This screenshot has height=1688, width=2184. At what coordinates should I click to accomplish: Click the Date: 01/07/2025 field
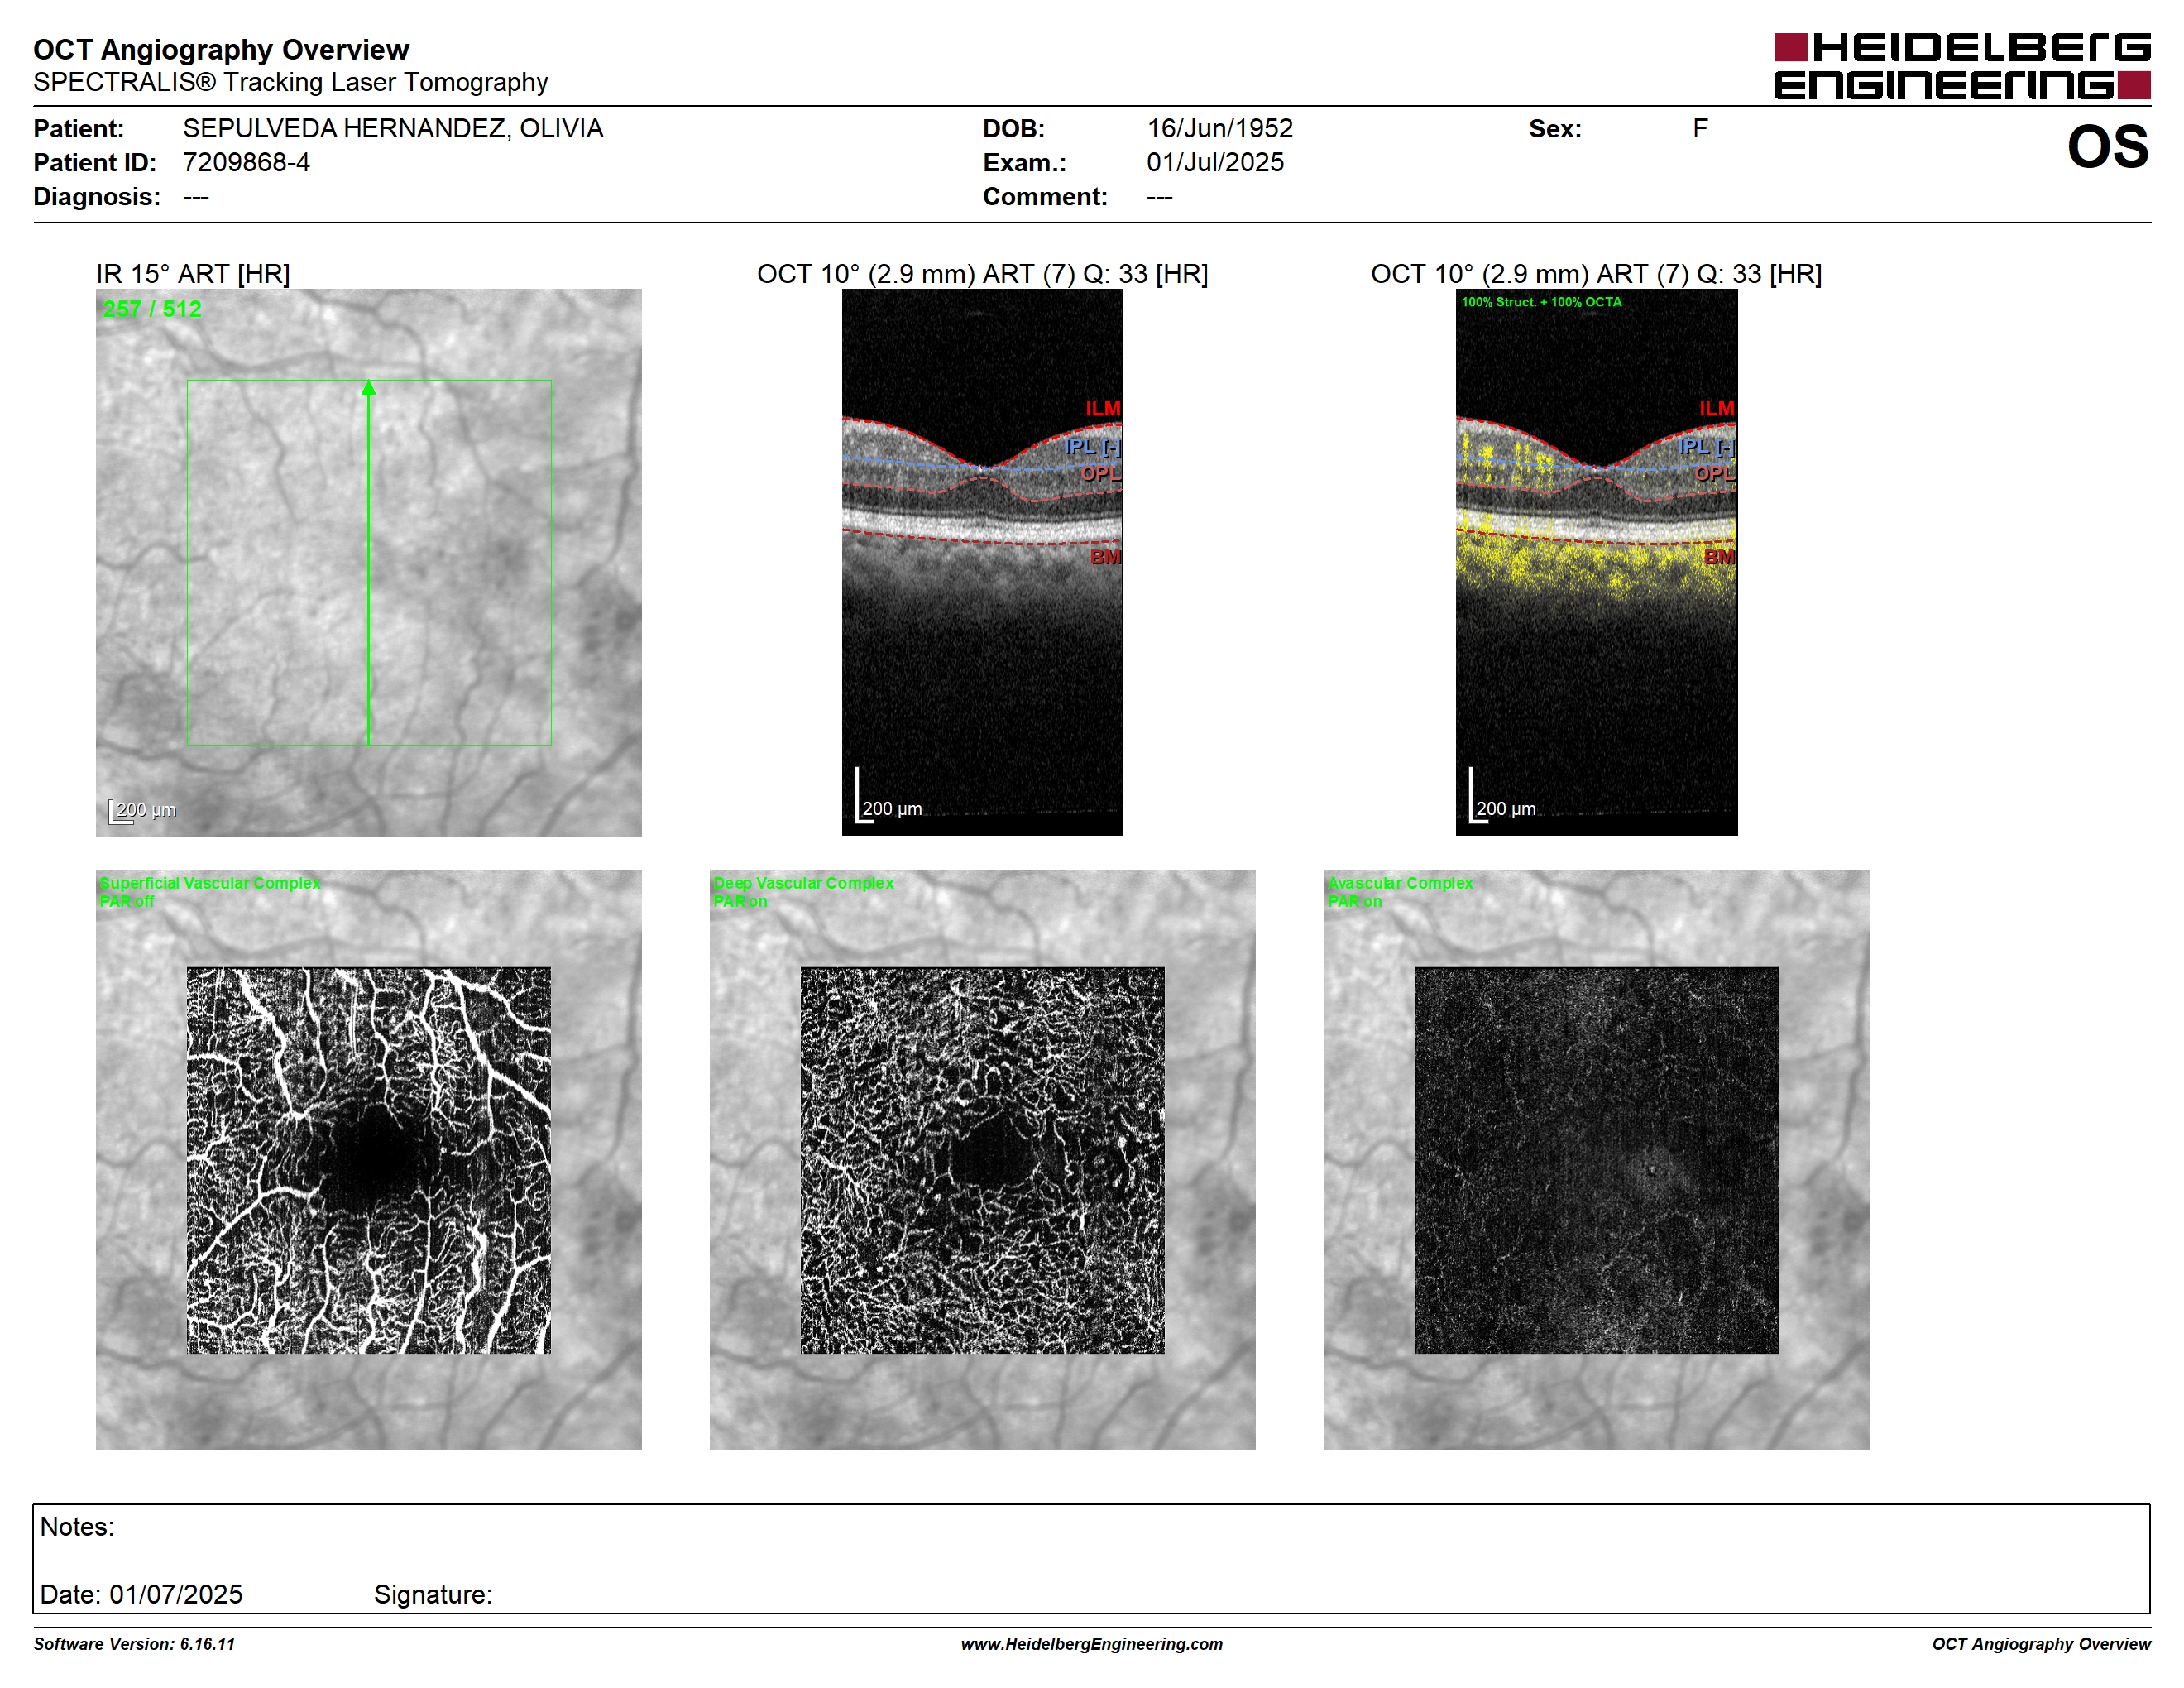click(x=141, y=1594)
